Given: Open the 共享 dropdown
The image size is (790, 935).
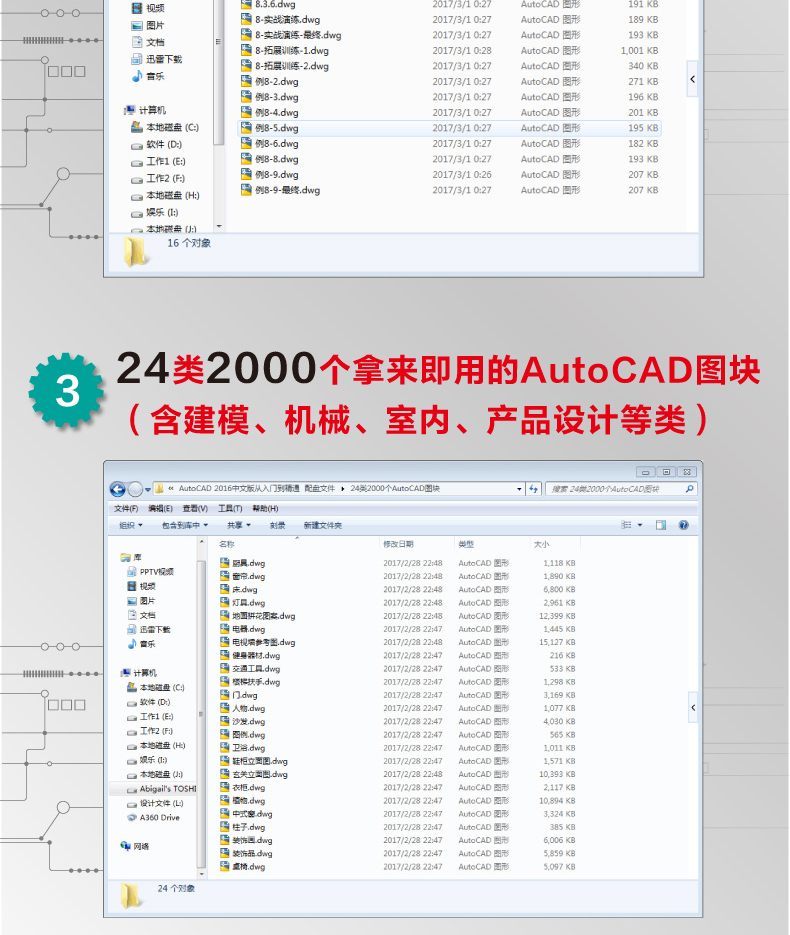Looking at the screenshot, I should tap(238, 525).
